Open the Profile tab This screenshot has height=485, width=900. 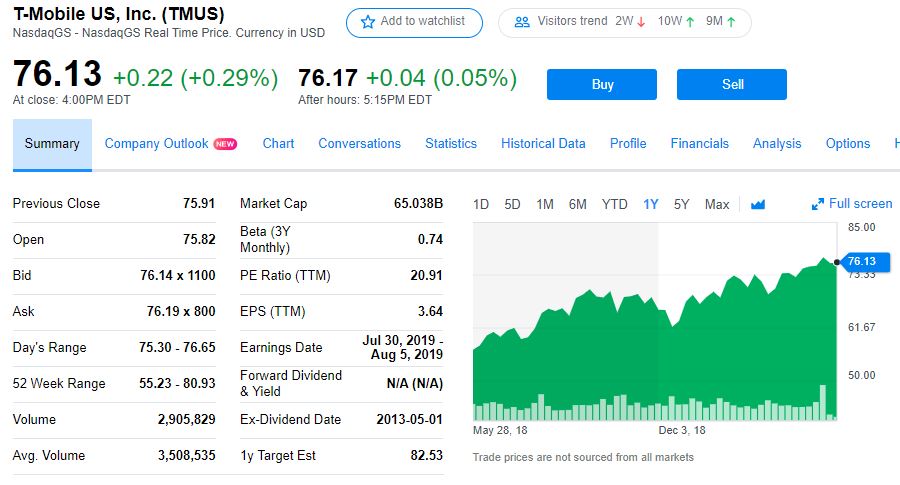click(x=628, y=143)
